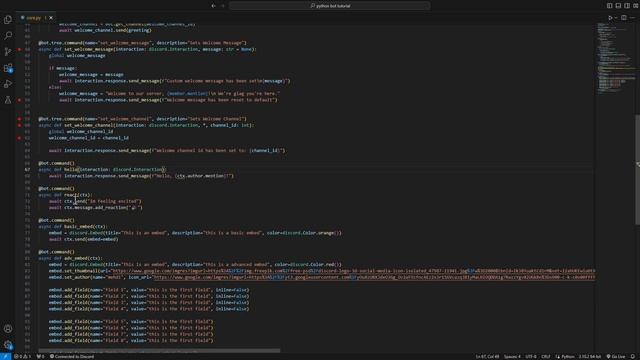Open Problems from errors and warnings status
640x360 pixels.
point(23,356)
